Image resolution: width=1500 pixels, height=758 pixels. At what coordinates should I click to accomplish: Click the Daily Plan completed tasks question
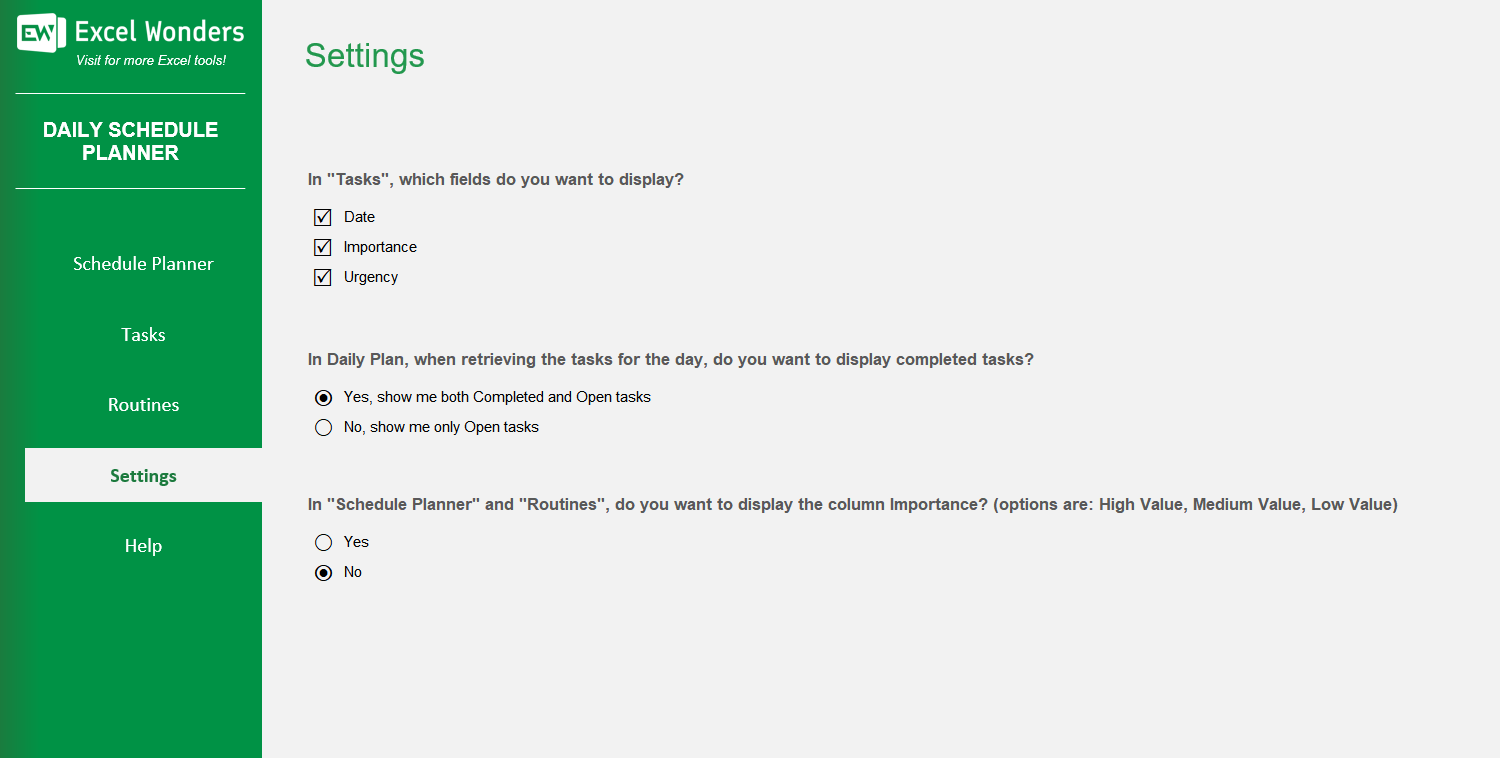coord(670,360)
